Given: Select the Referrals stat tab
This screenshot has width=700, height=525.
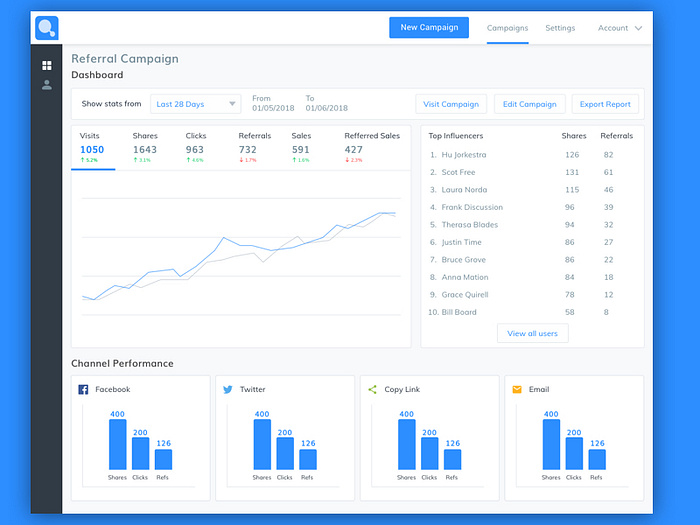Looking at the screenshot, I should tap(255, 148).
